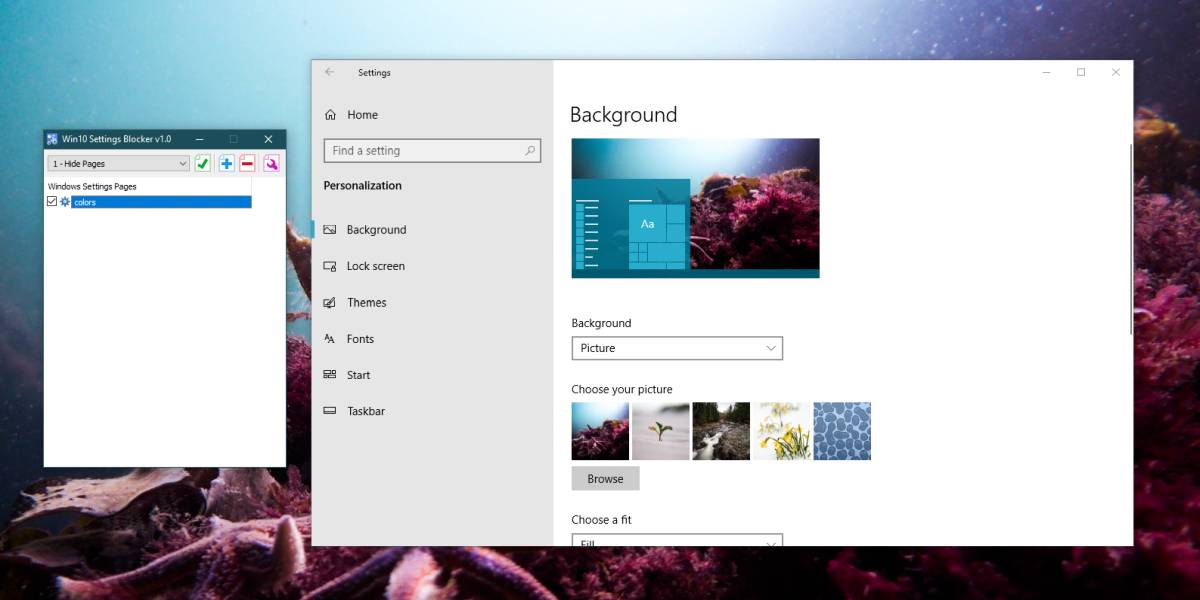Uncheck the colors page checkbox
The width and height of the screenshot is (1200, 600).
[x=53, y=202]
